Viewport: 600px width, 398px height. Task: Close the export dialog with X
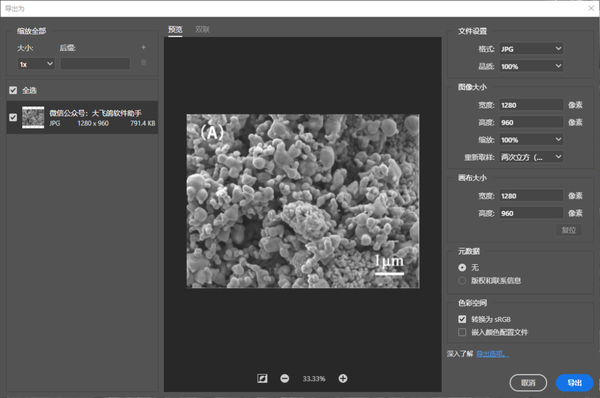591,8
